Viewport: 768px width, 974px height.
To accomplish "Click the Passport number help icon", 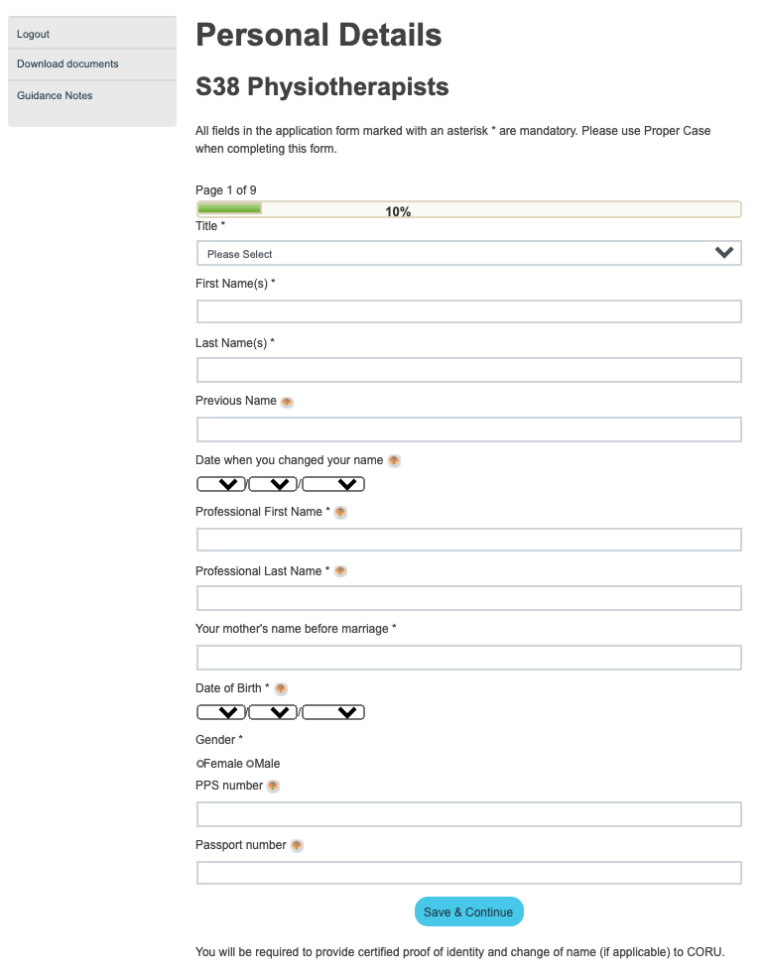I will [x=296, y=844].
